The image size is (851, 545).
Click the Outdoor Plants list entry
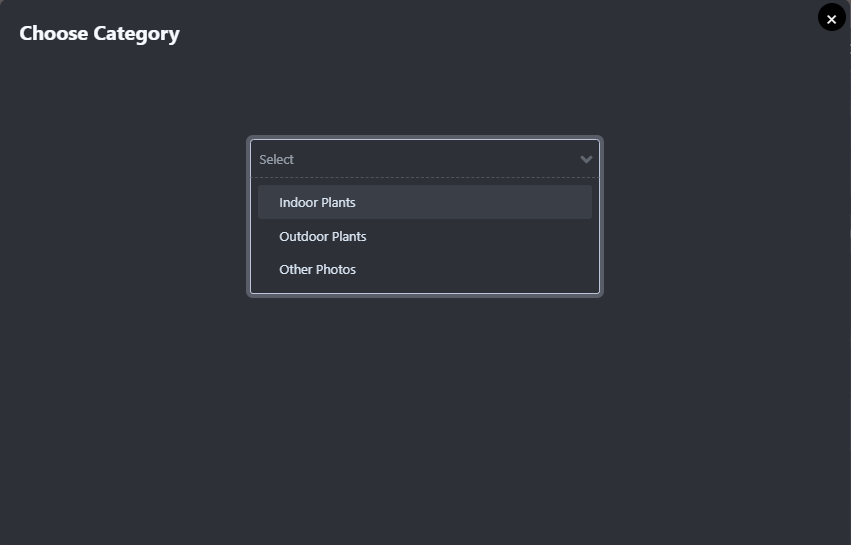coord(322,237)
